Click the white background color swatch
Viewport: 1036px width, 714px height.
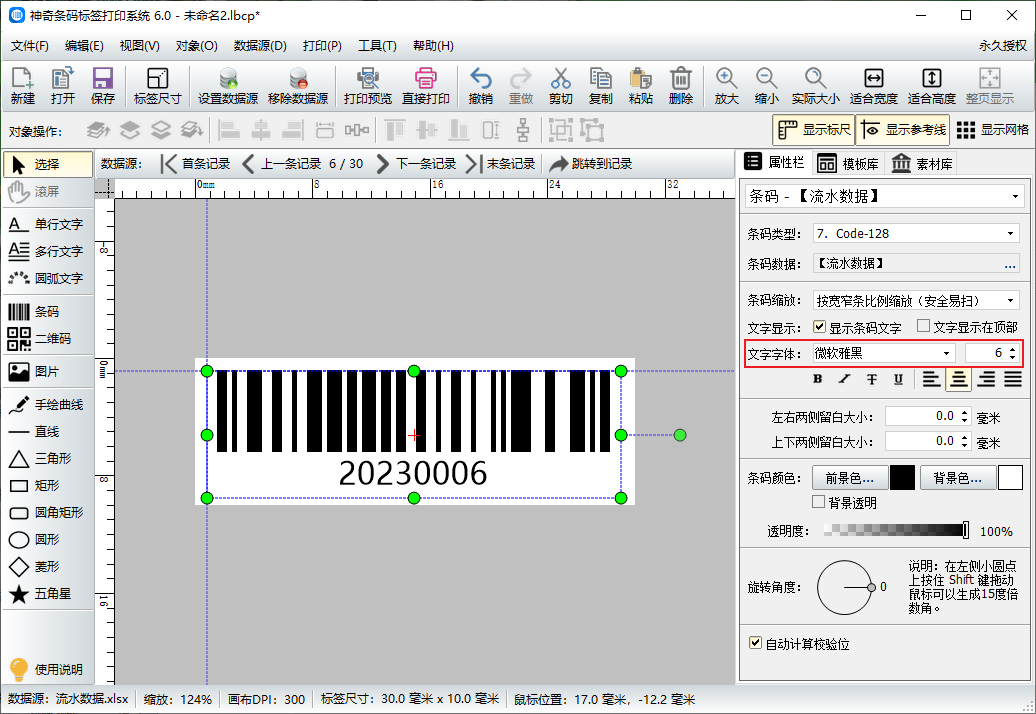[x=1010, y=478]
